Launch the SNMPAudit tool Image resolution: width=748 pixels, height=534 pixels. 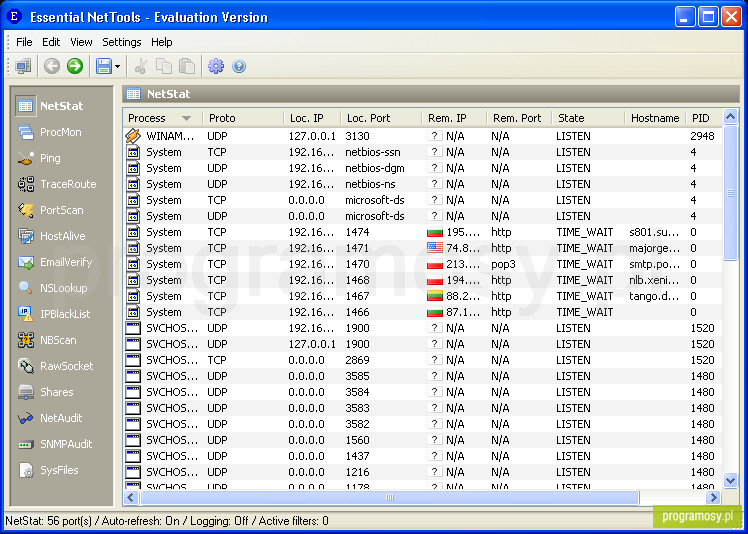55,444
